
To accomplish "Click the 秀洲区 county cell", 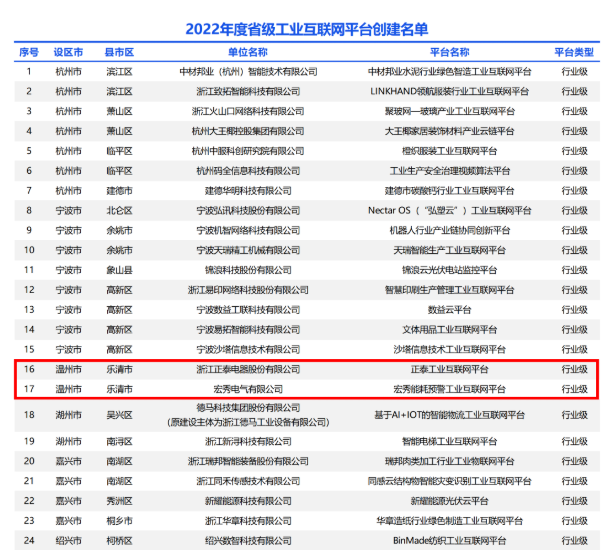I will (x=120, y=501).
